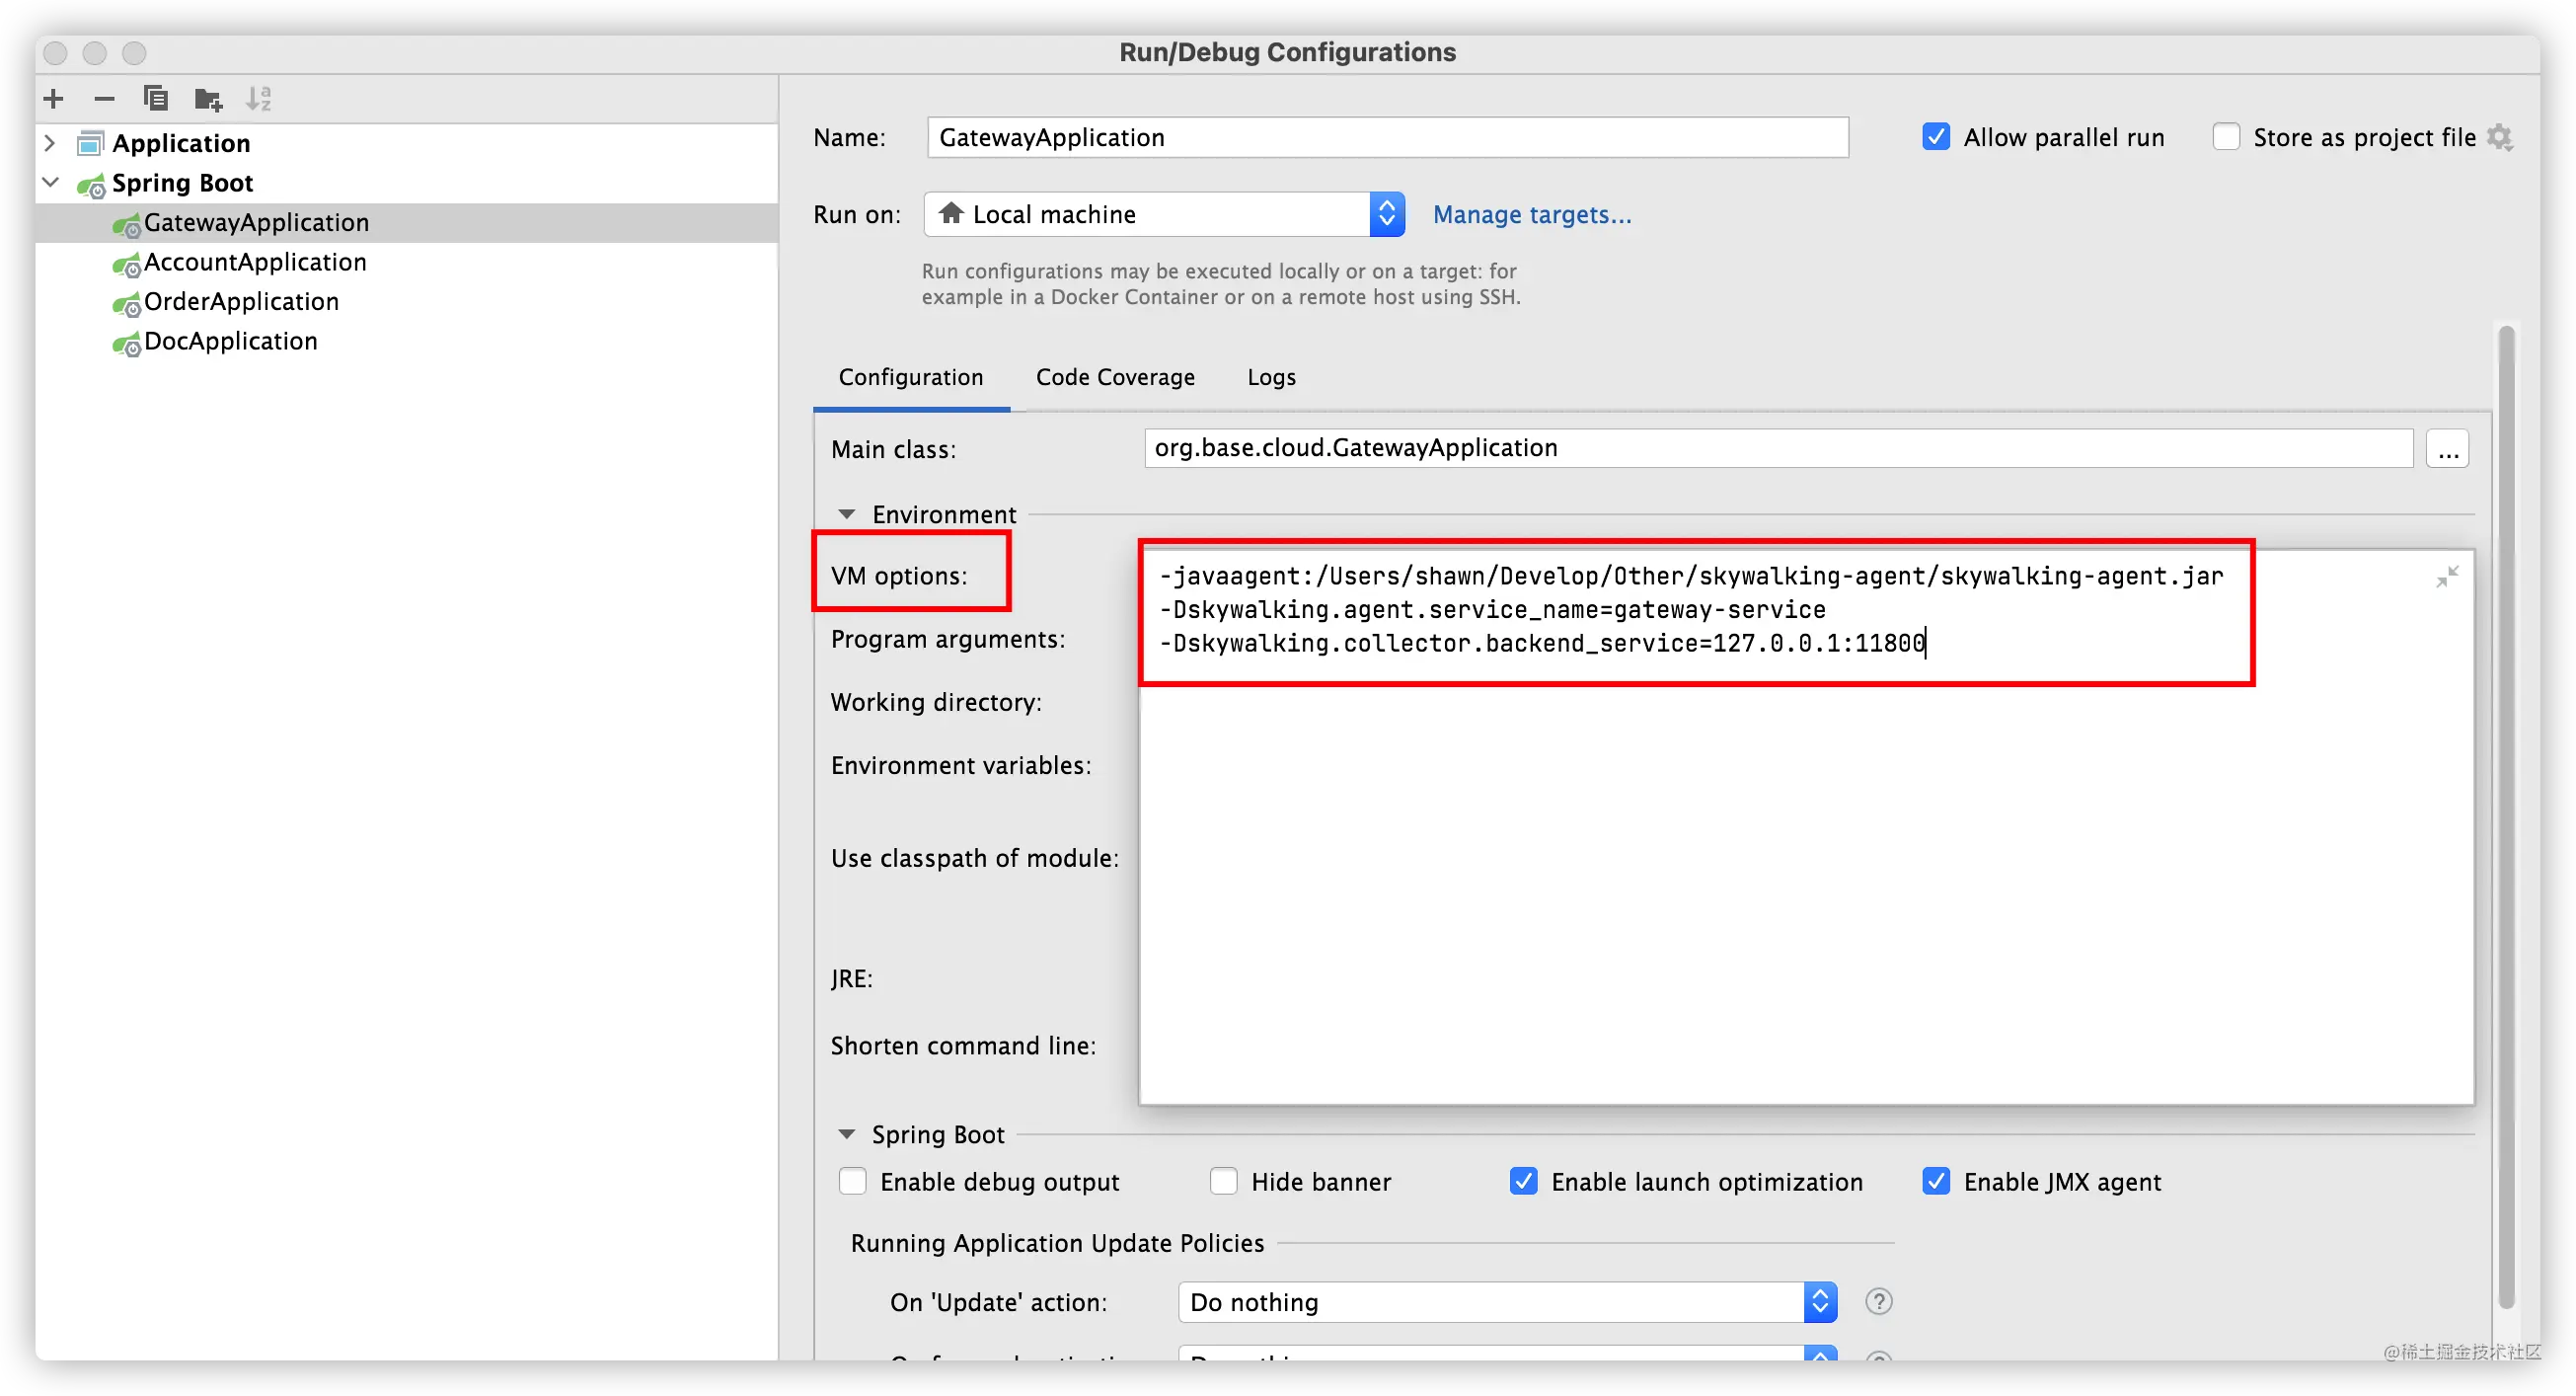
Task: Click the Application node icon
Action: 90,143
